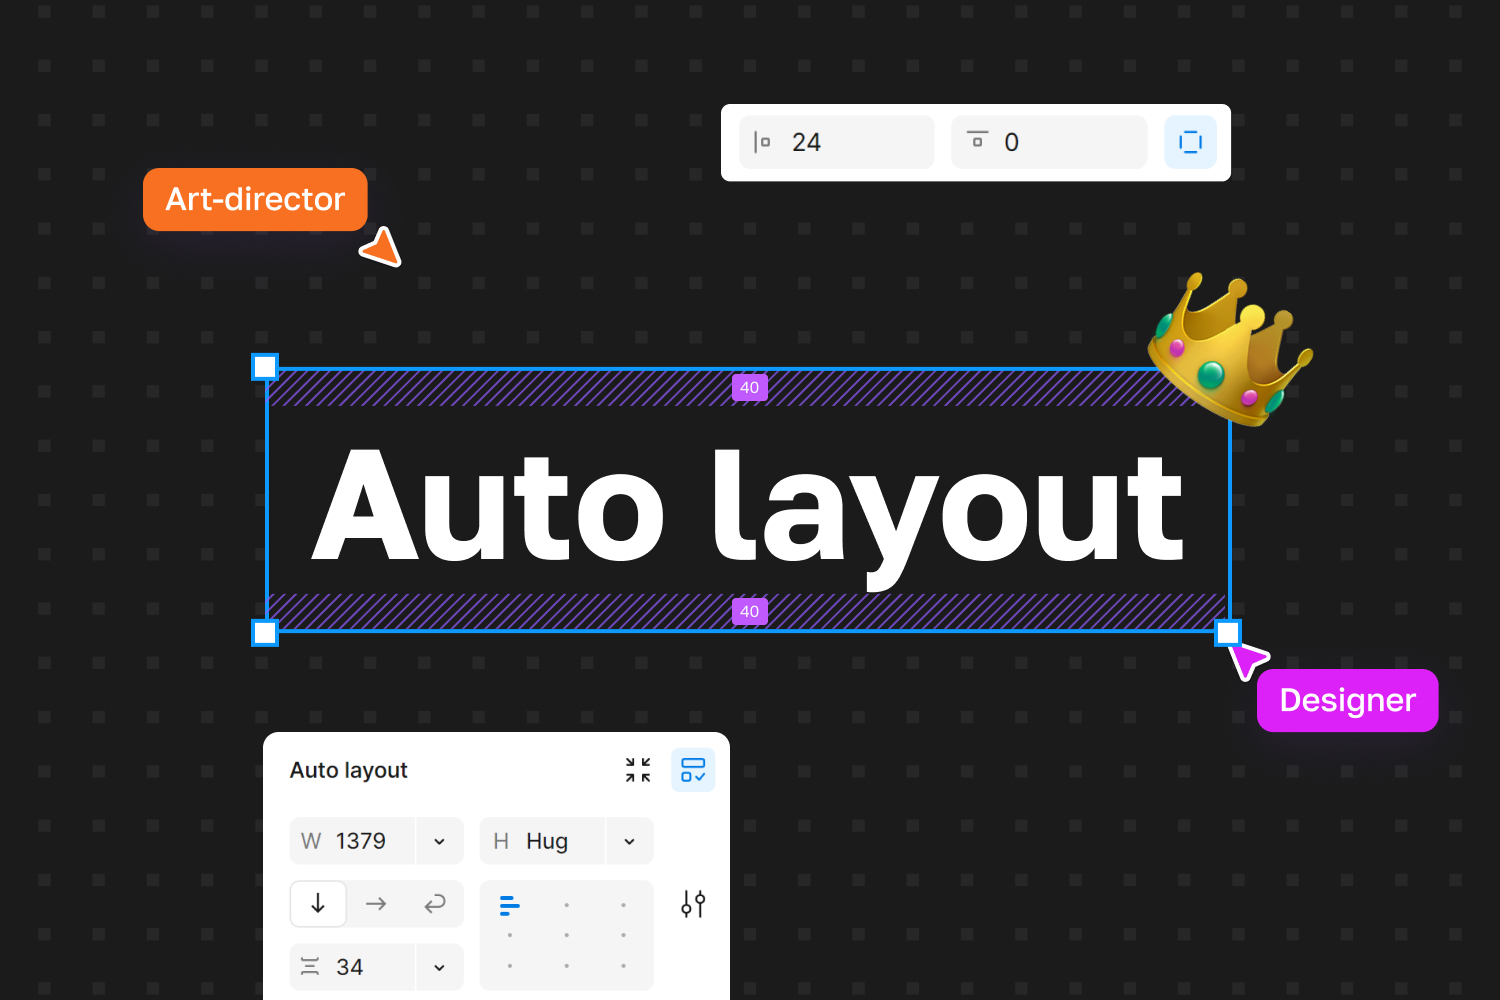Select the vertical layout direction arrow

pyautogui.click(x=318, y=903)
